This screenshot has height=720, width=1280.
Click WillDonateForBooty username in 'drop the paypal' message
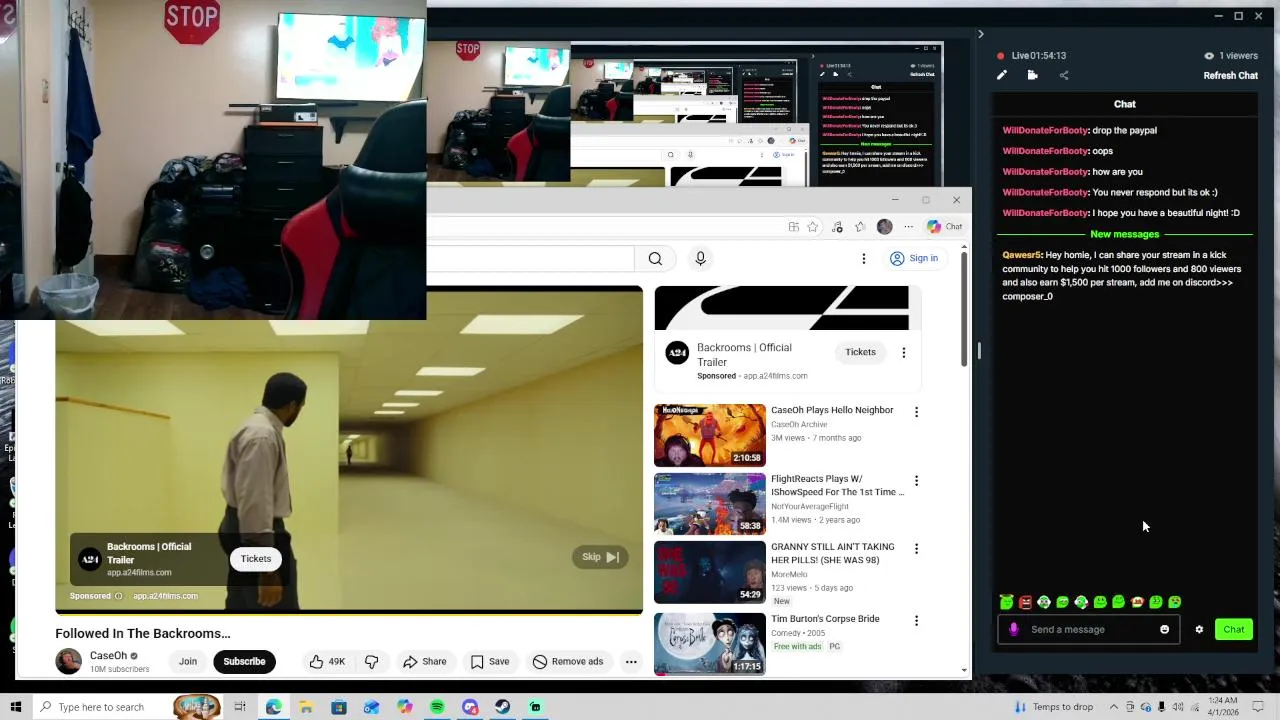click(1045, 130)
